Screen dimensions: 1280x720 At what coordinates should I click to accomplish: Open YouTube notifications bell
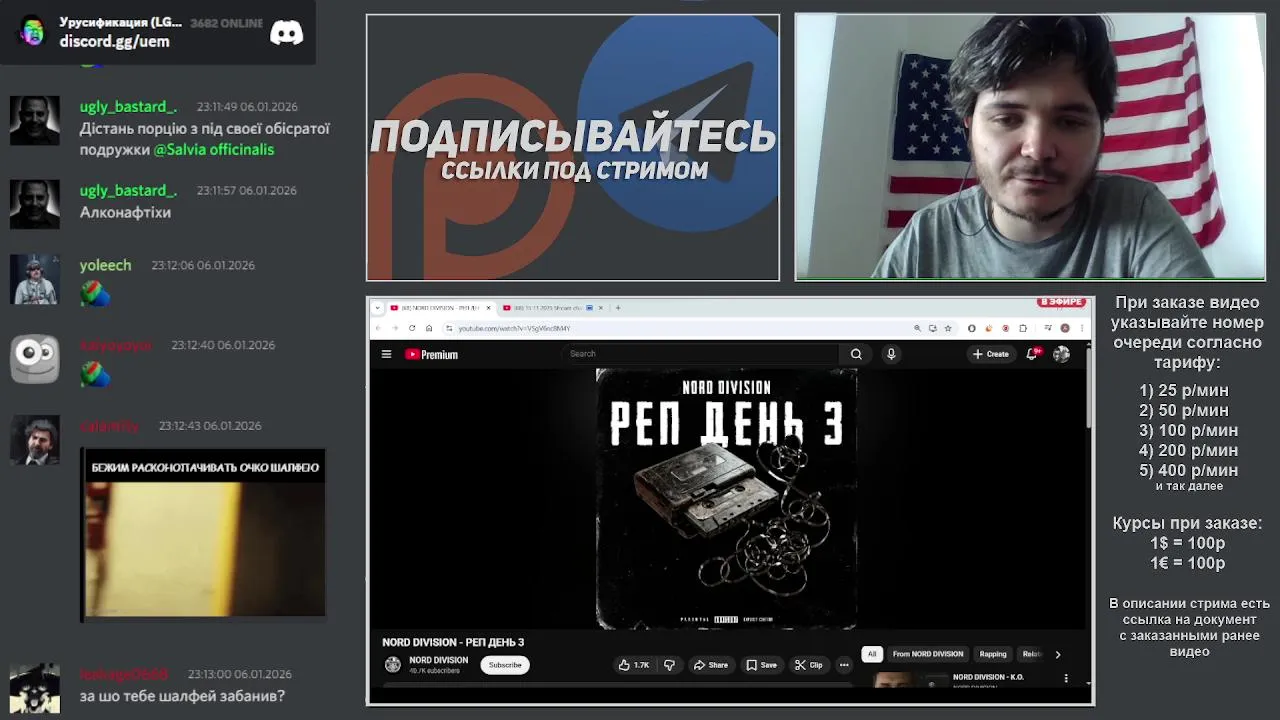(1032, 354)
